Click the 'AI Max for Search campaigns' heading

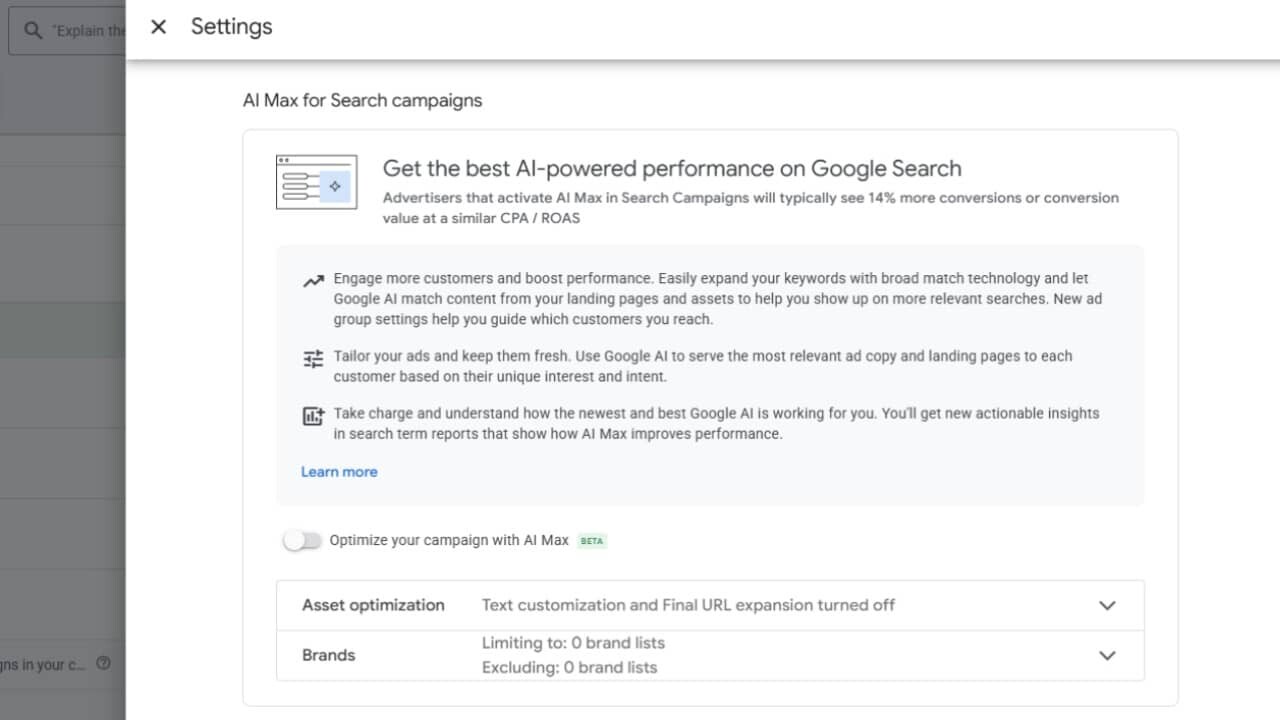click(362, 100)
